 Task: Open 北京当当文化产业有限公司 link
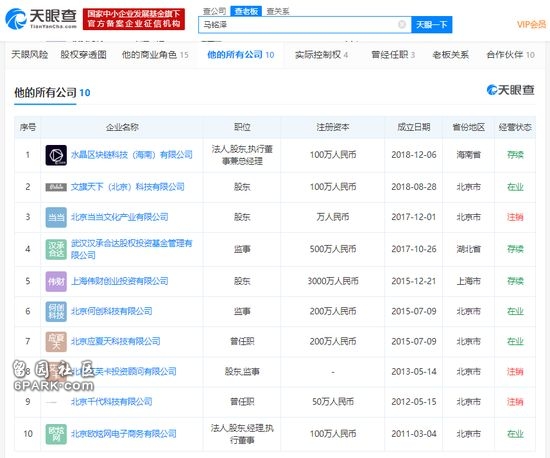pyautogui.click(x=120, y=217)
